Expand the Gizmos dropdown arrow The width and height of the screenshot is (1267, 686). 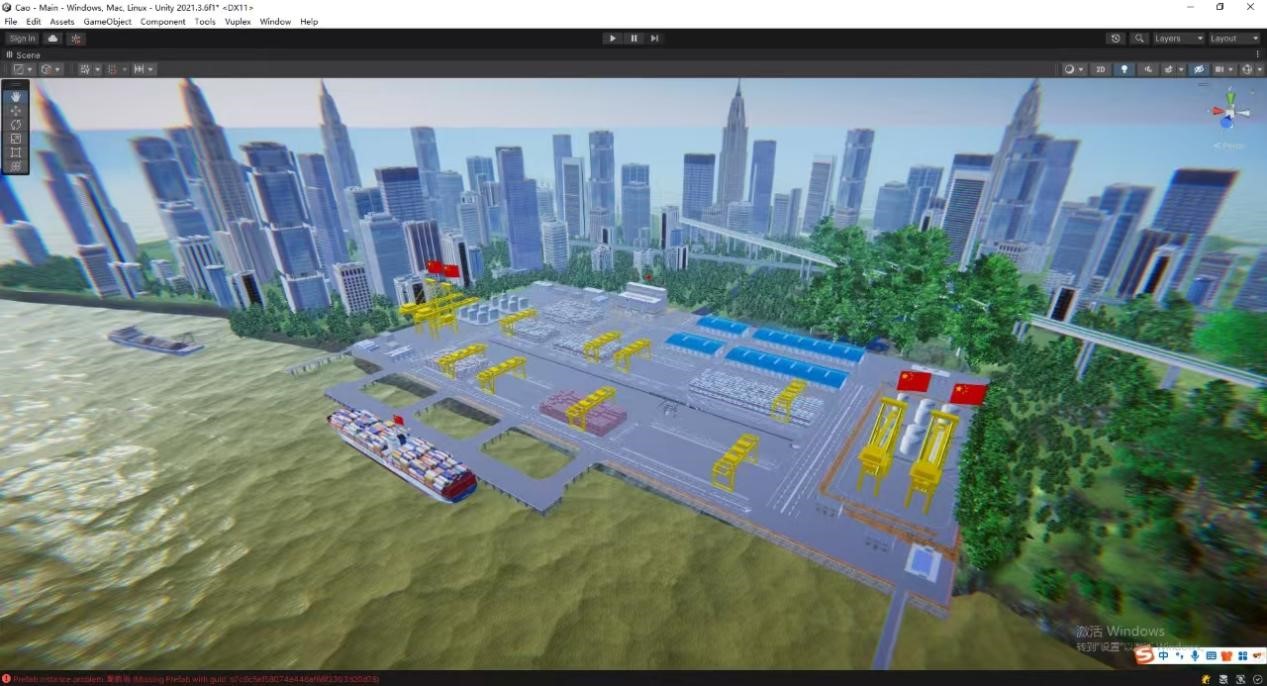click(x=1258, y=69)
